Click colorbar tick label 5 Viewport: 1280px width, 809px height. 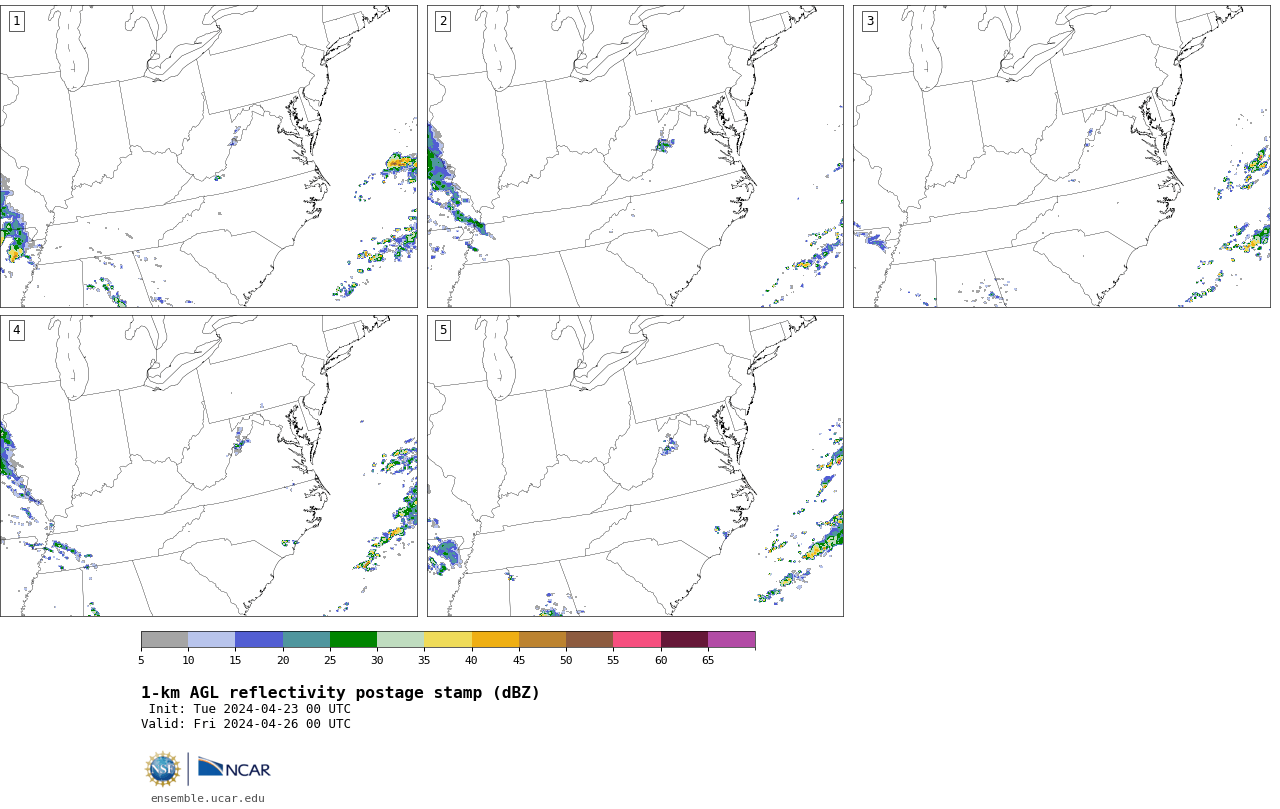point(141,660)
